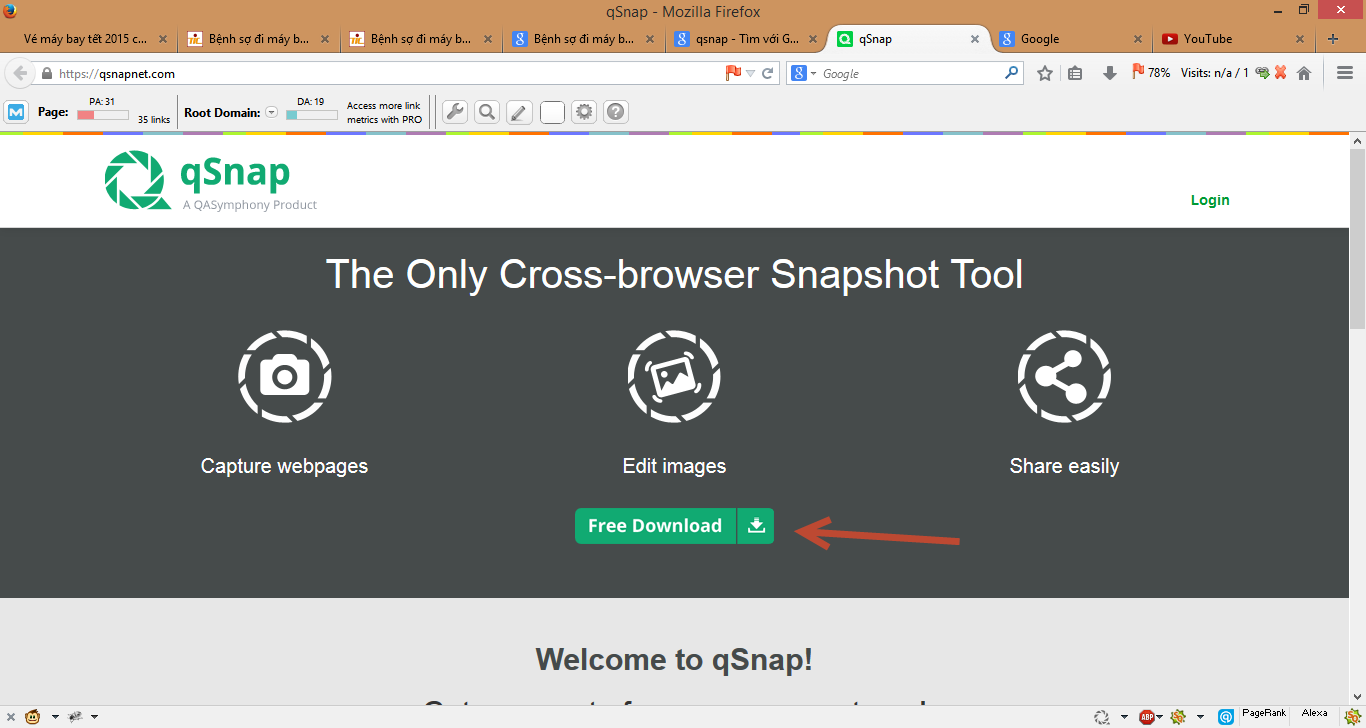Viewport: 1366px width, 728px height.
Task: Click the Adblock Plus ABP status icon
Action: [x=1147, y=716]
